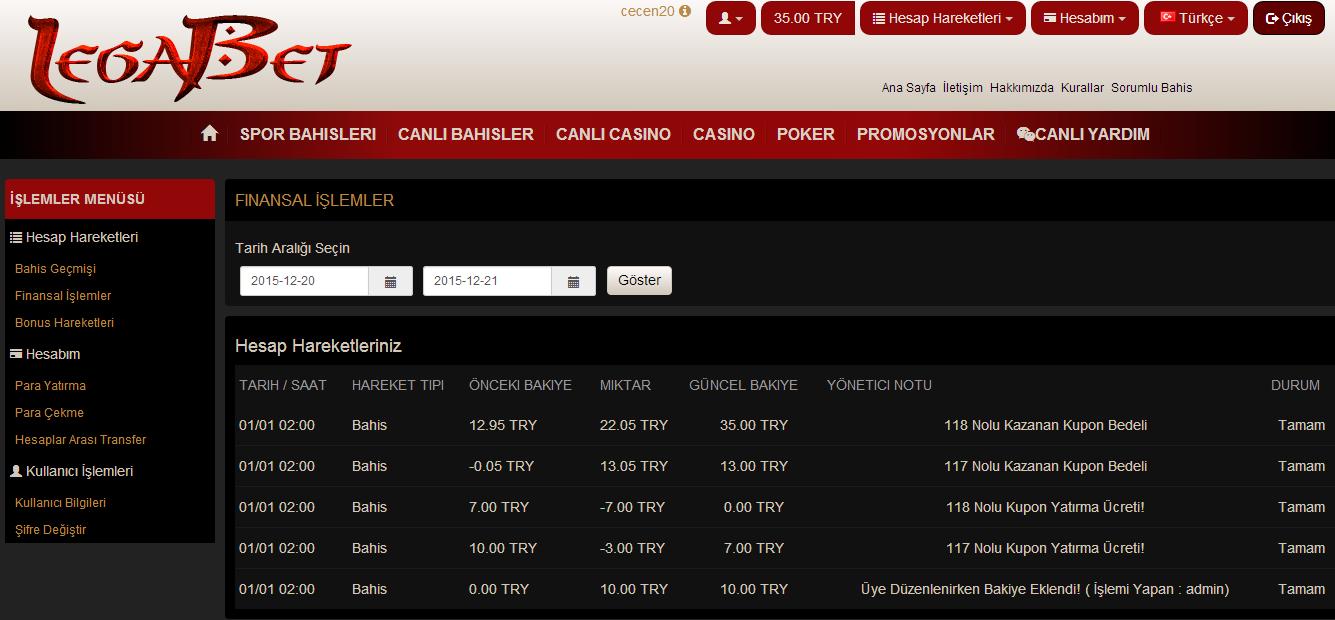Expand the Hesap Hareketleri top dropdown
Viewport: 1335px width, 620px height.
942,18
